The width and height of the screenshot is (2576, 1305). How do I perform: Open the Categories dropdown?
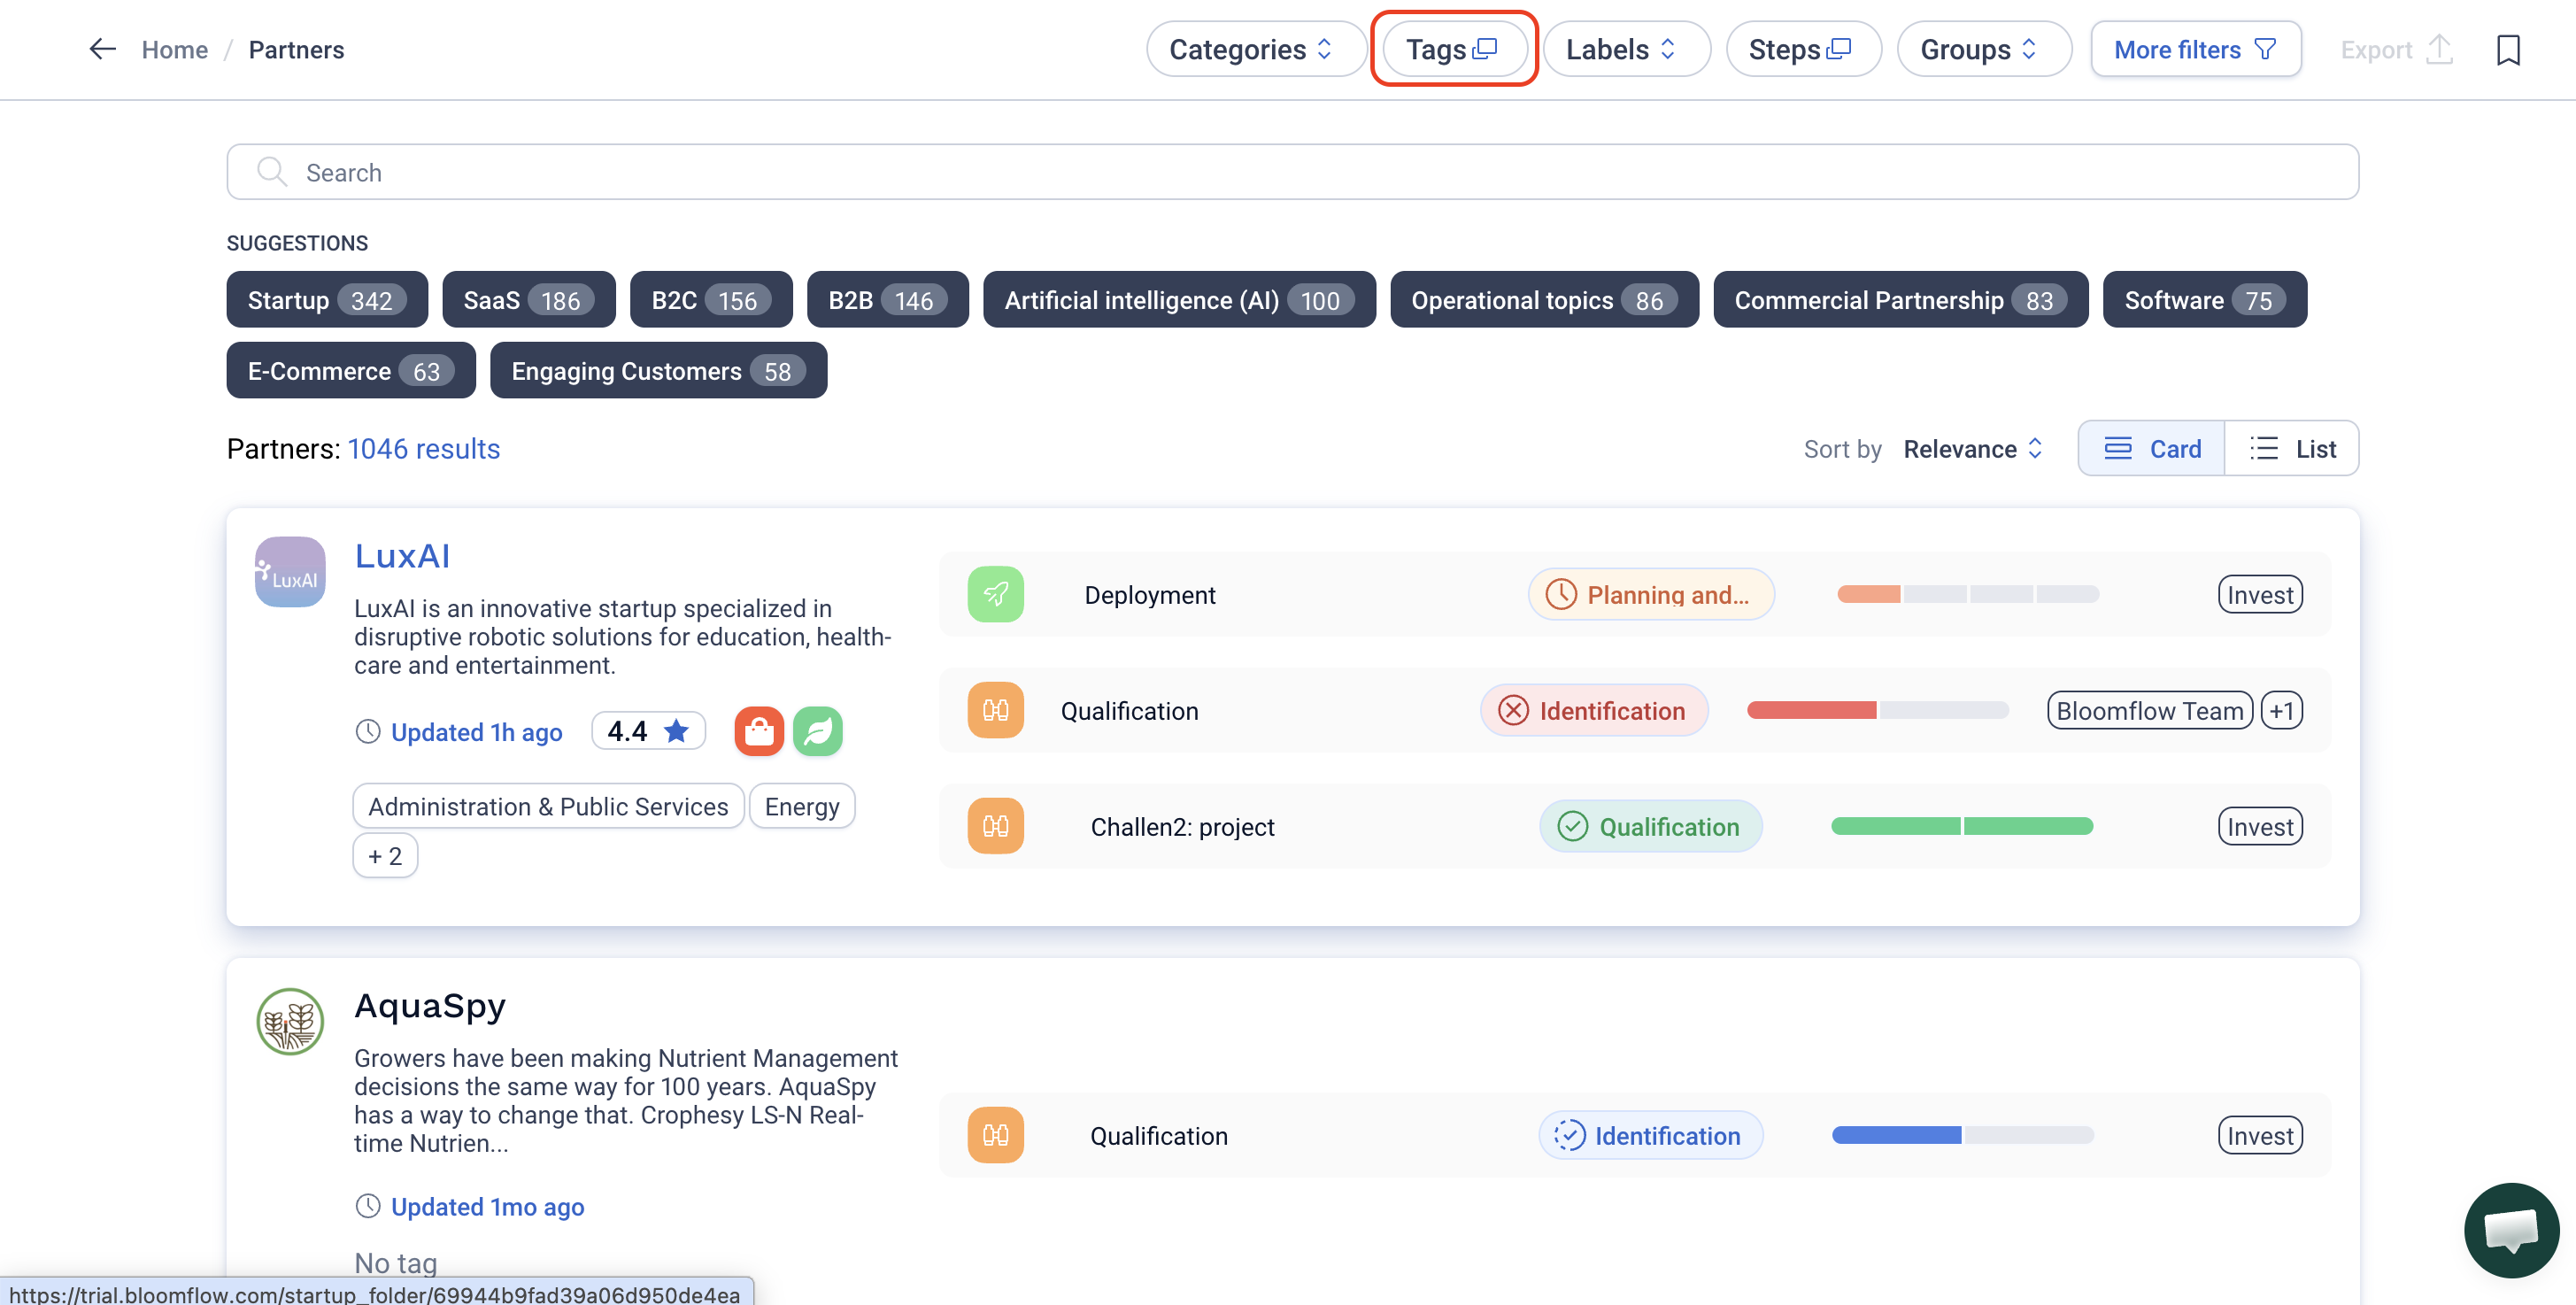coord(1255,49)
